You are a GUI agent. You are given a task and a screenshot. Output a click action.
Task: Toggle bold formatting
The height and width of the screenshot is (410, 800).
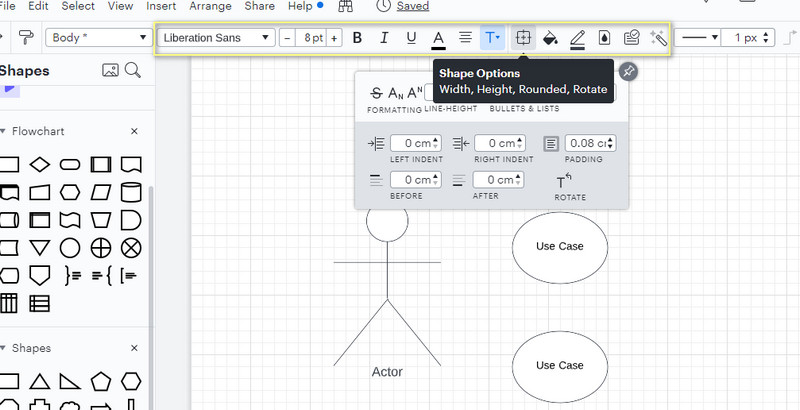[357, 38]
